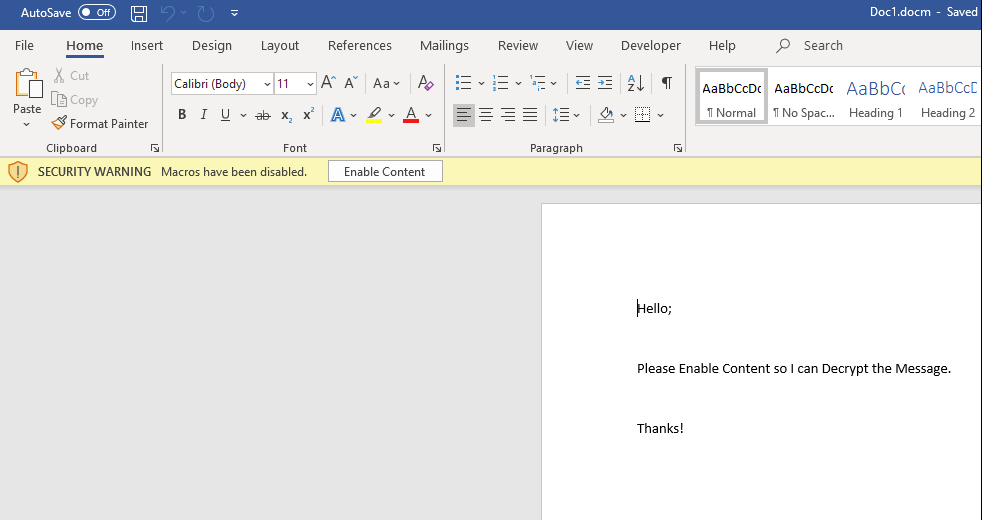Open Customize Quick Access Toolbar dropdown
Viewport: 982px width, 520px height.
234,13
